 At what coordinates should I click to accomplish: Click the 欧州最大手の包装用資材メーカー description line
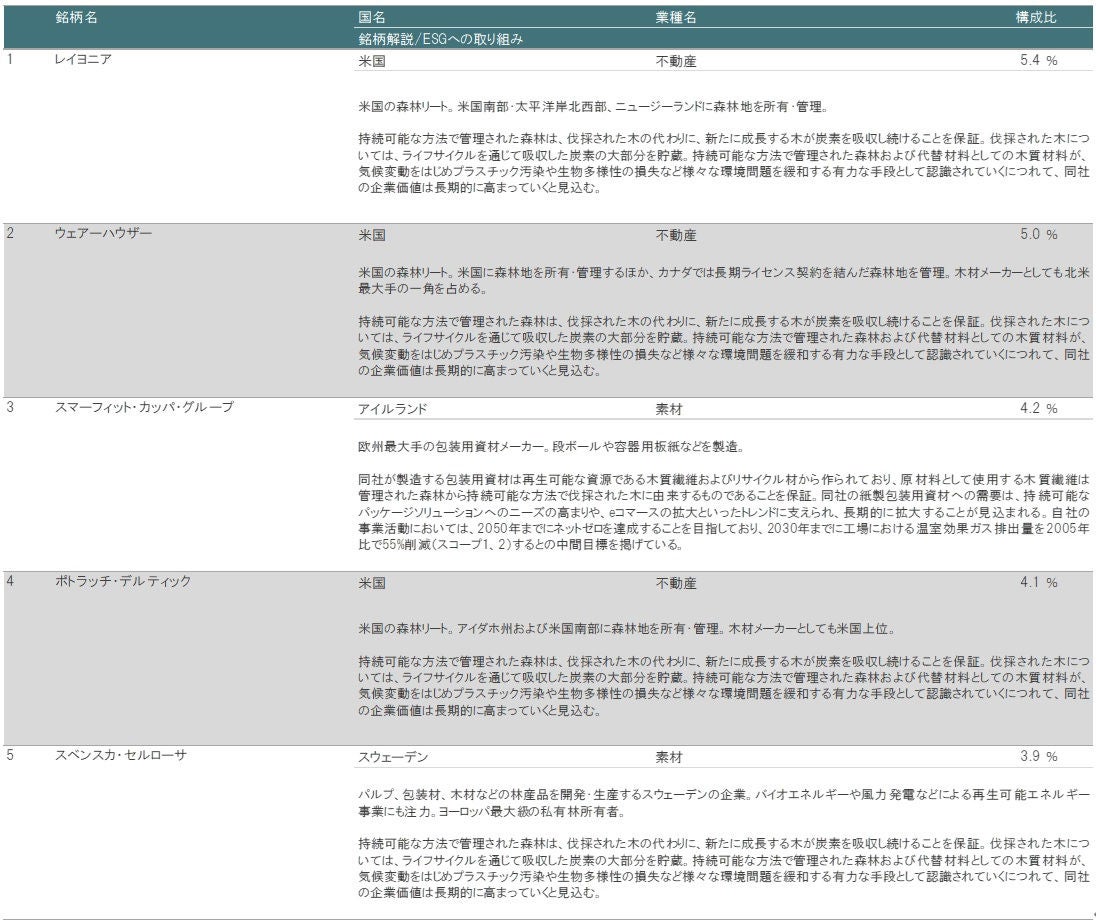(x=550, y=447)
